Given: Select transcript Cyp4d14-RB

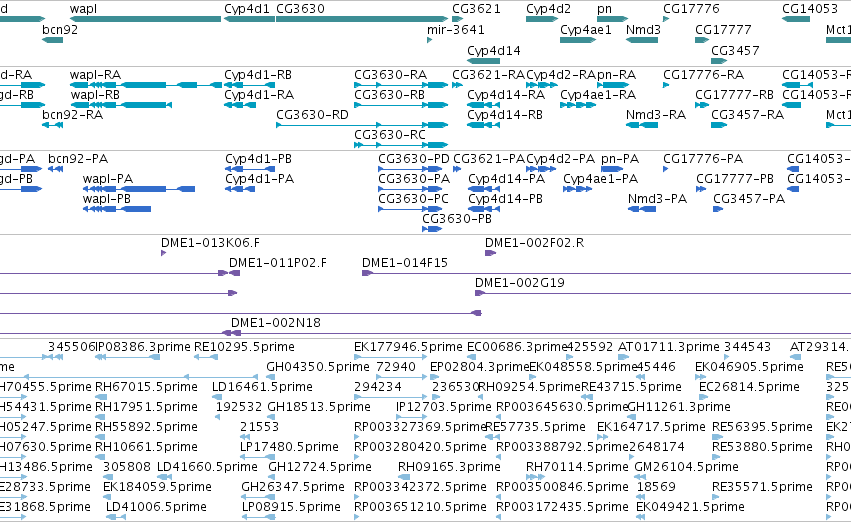Looking at the screenshot, I should 505,114.
